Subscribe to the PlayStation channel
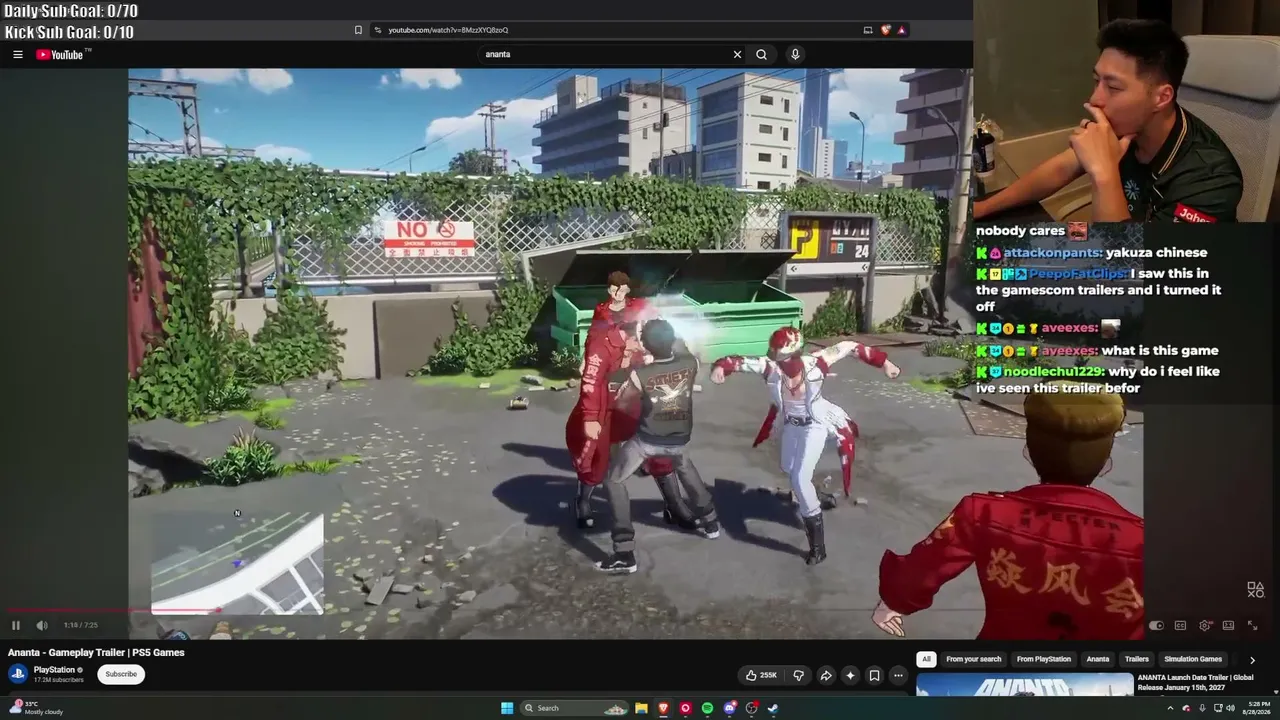 tap(121, 674)
